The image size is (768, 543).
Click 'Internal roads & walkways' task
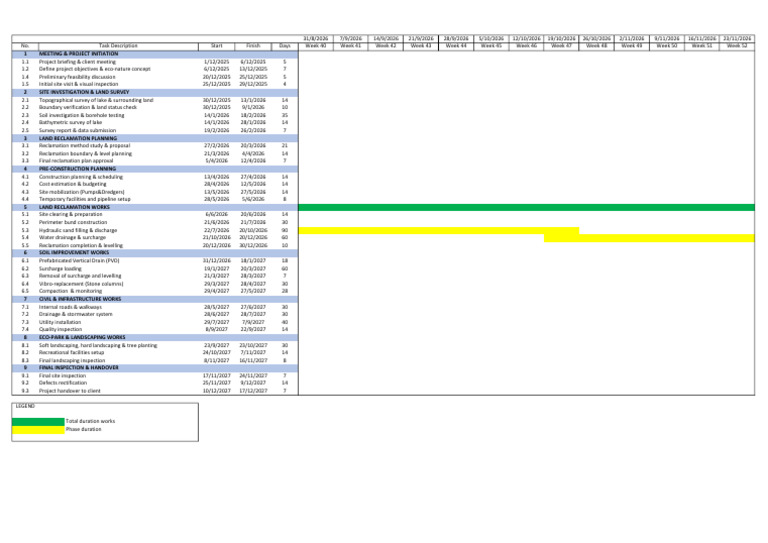point(71,307)
